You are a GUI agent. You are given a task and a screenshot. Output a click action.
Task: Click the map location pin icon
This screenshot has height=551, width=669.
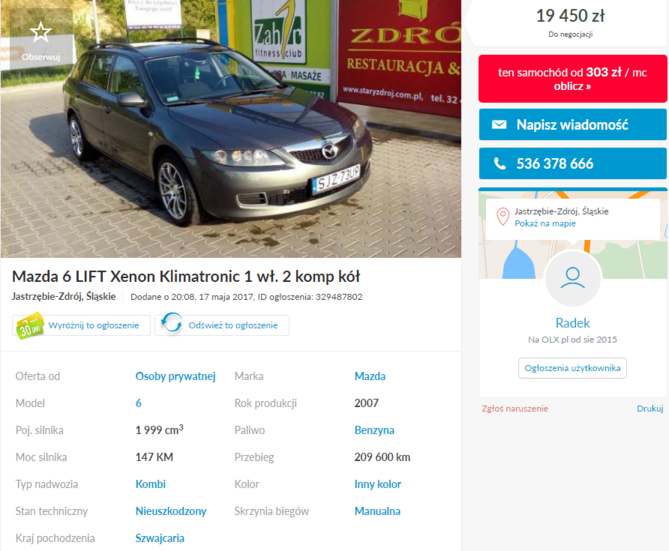coord(503,217)
